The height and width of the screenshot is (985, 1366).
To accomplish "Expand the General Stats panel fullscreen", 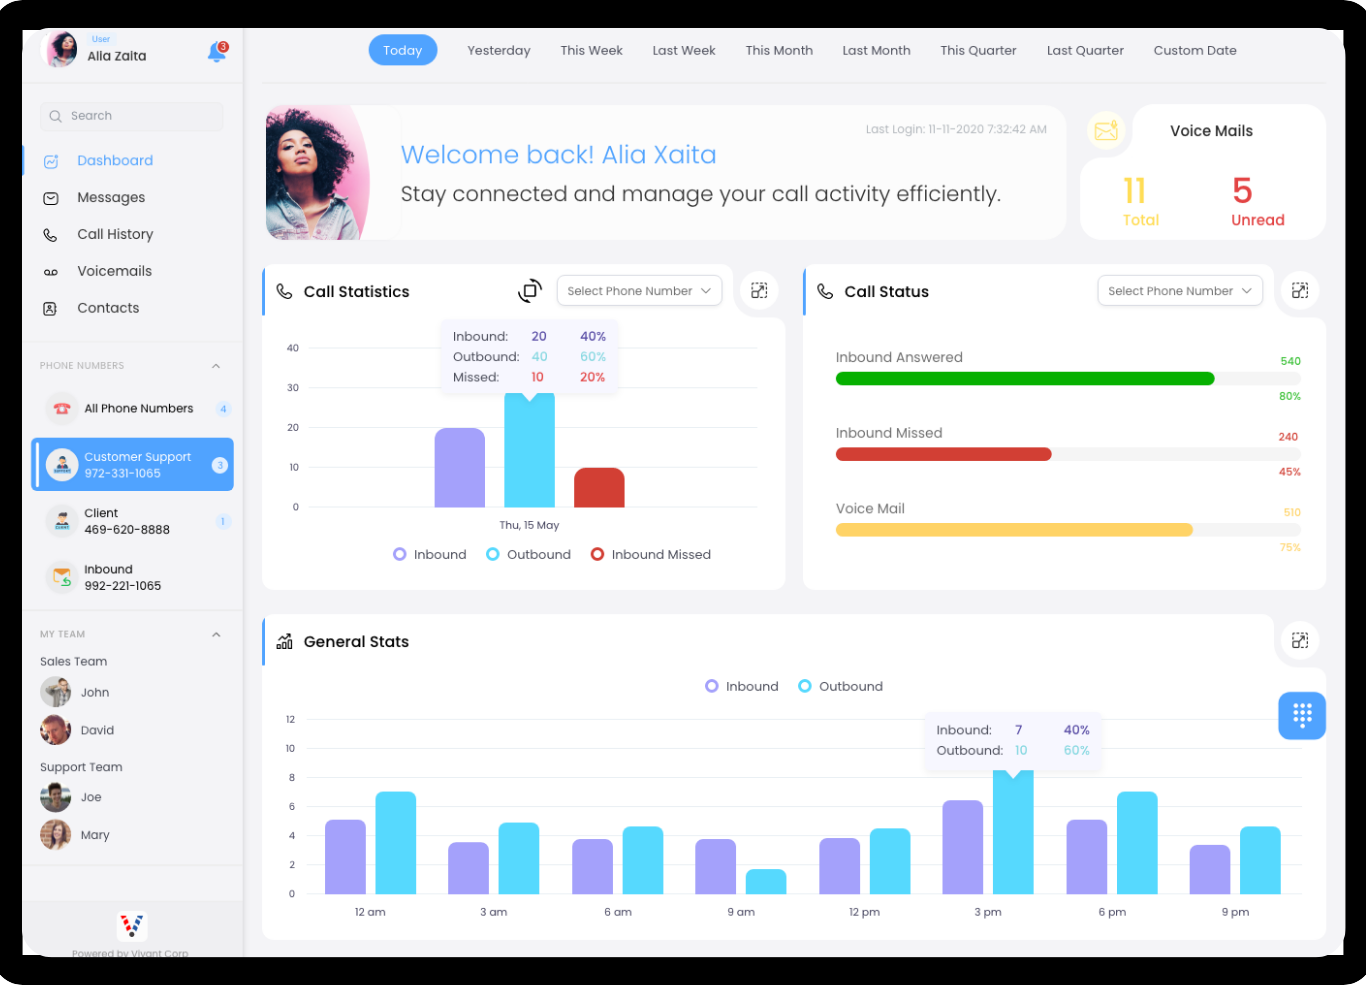I will [x=1299, y=641].
